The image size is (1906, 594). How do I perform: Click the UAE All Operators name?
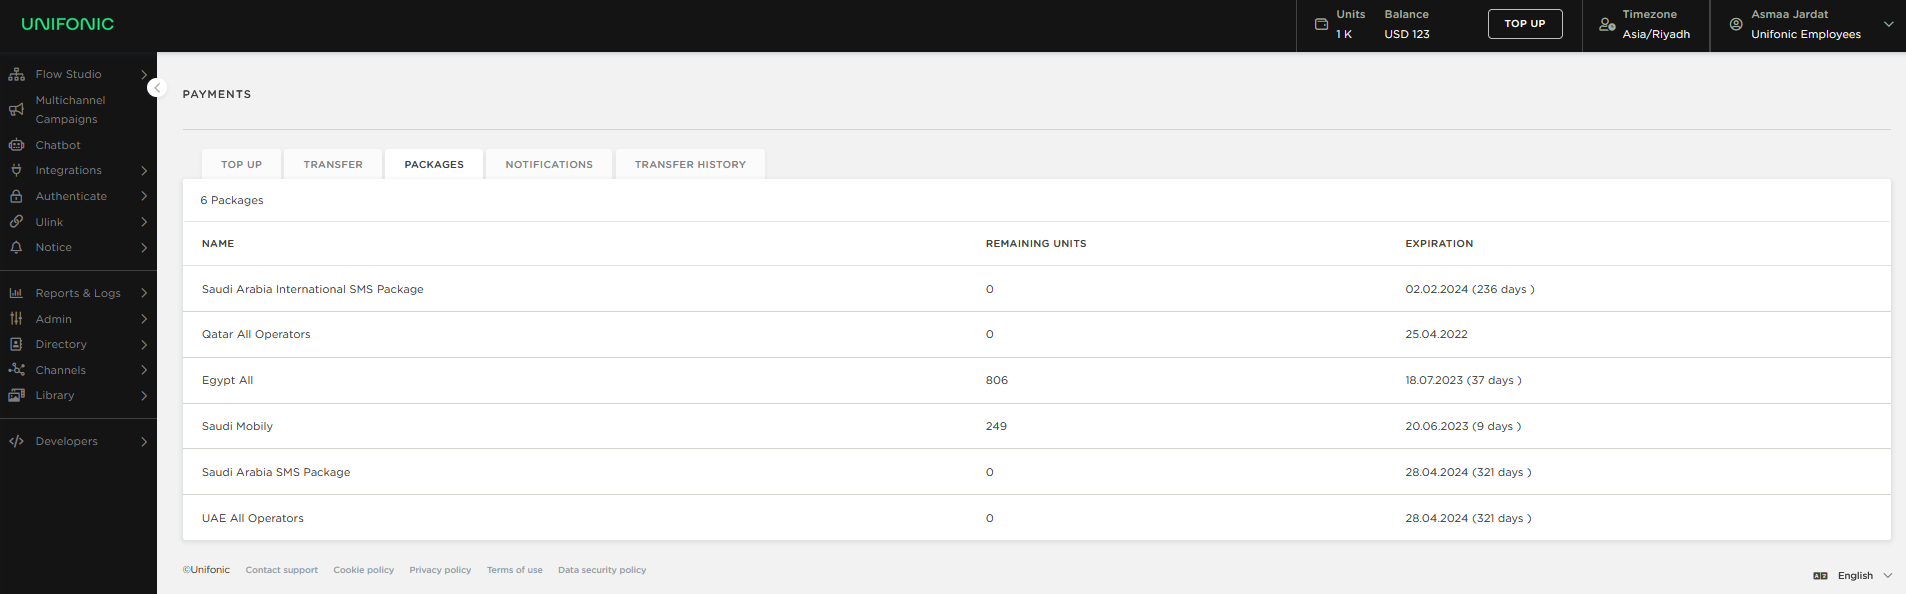(x=252, y=518)
